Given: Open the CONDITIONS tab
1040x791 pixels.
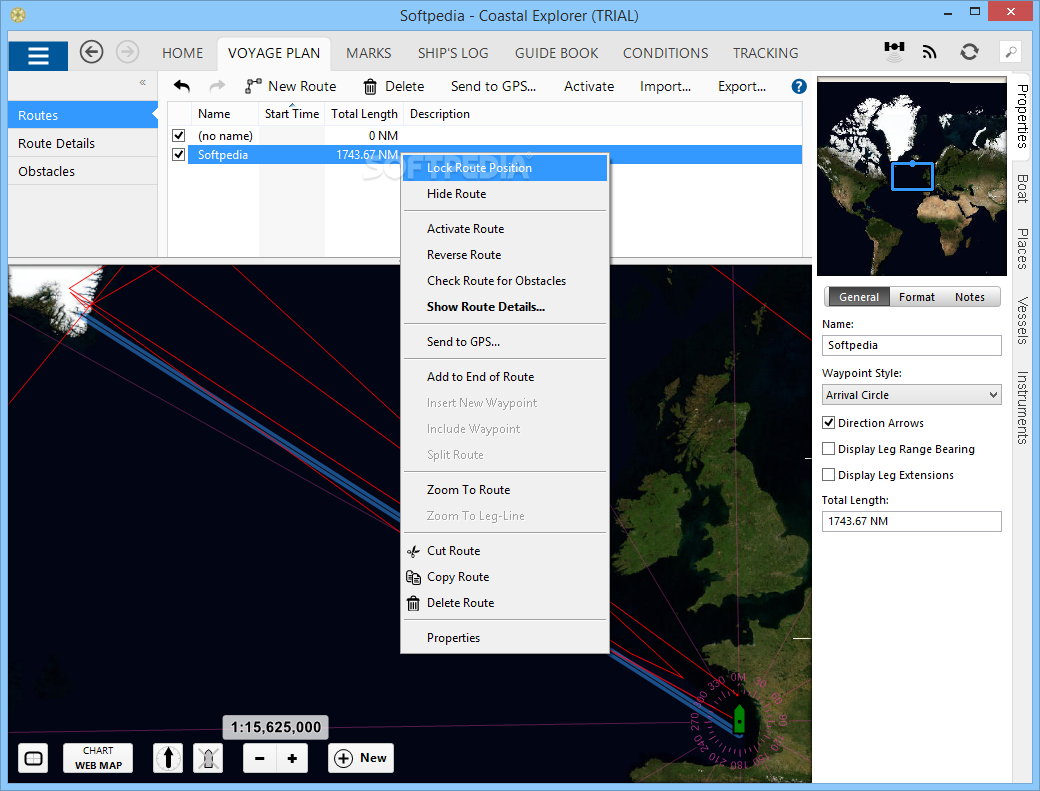Looking at the screenshot, I should pos(665,53).
